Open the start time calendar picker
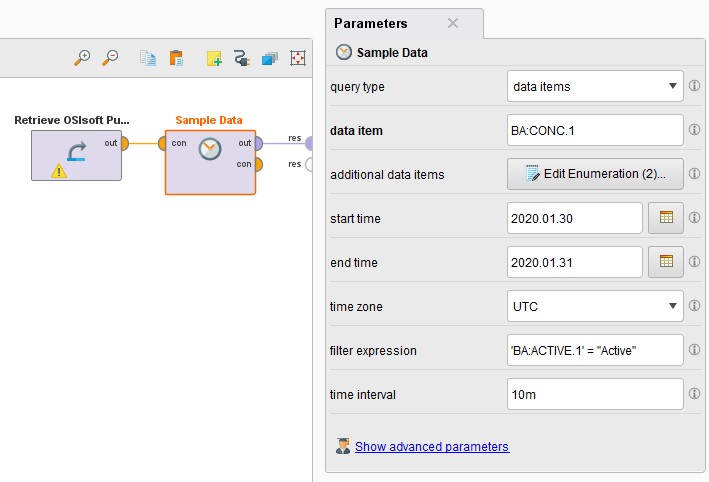The image size is (709, 482). pos(665,218)
